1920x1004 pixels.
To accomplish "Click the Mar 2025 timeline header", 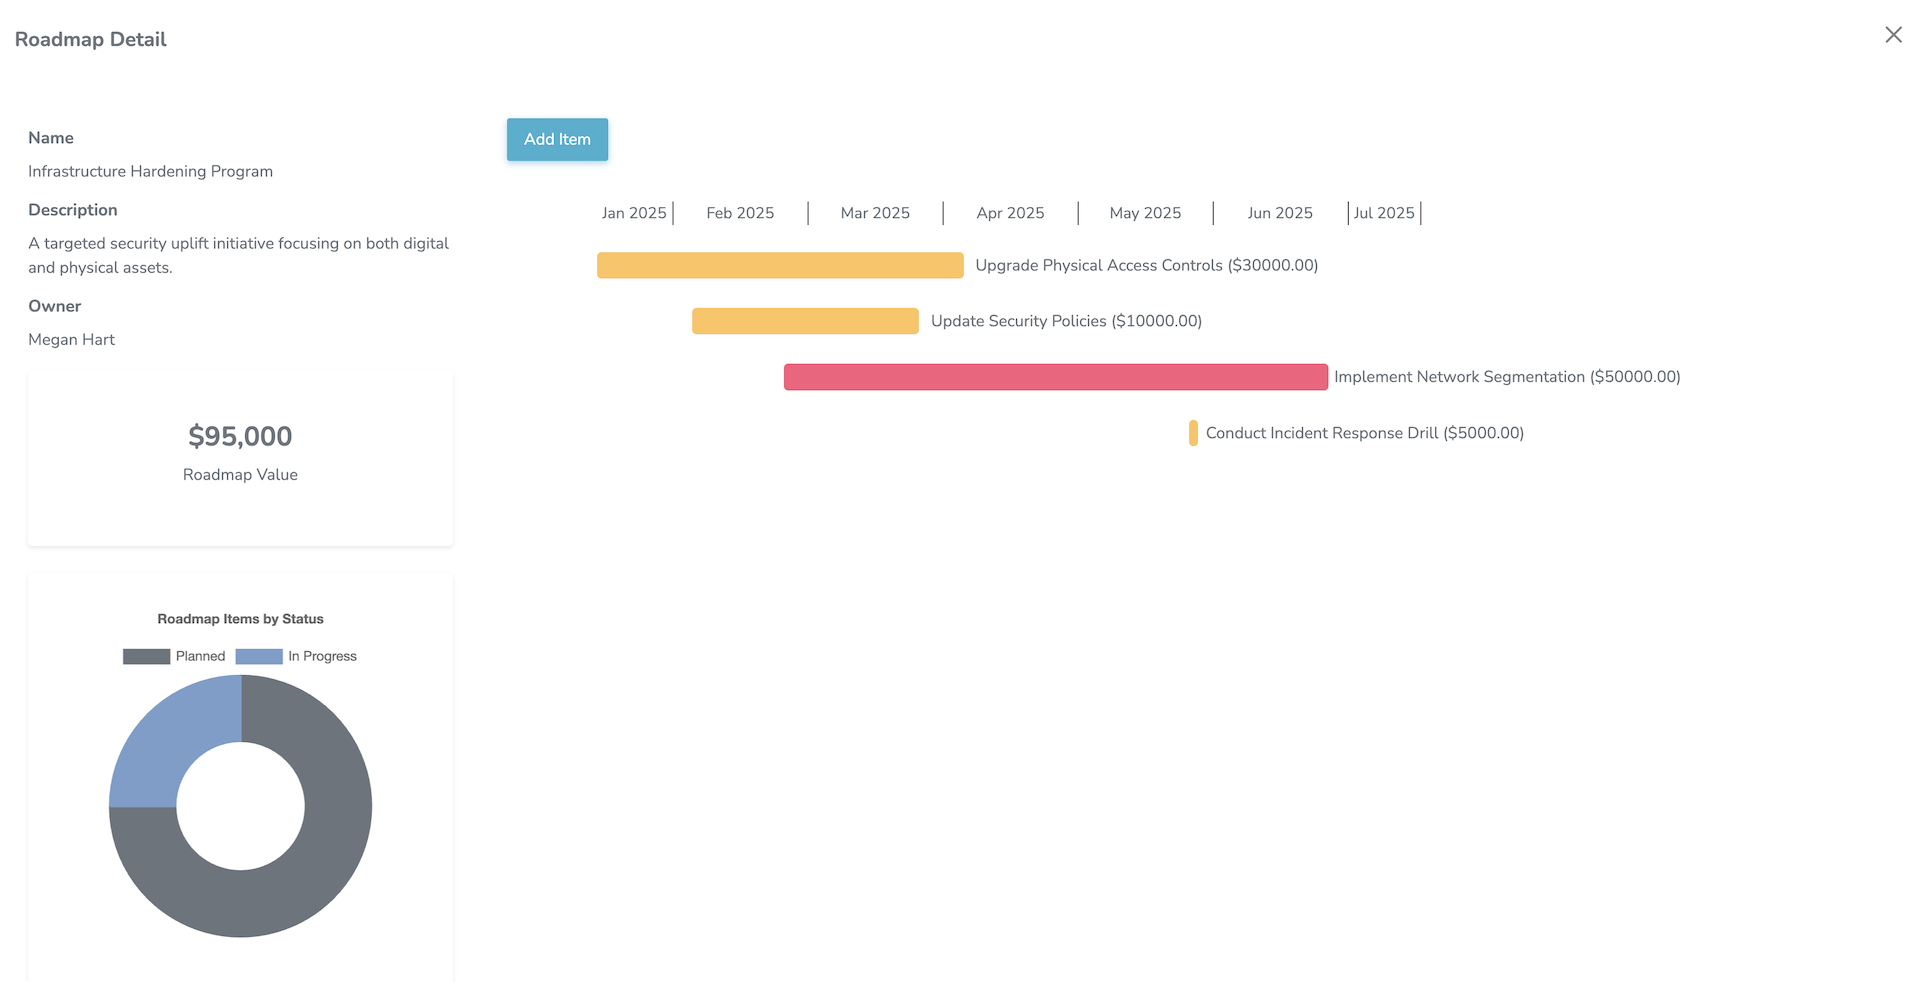I will click(875, 213).
